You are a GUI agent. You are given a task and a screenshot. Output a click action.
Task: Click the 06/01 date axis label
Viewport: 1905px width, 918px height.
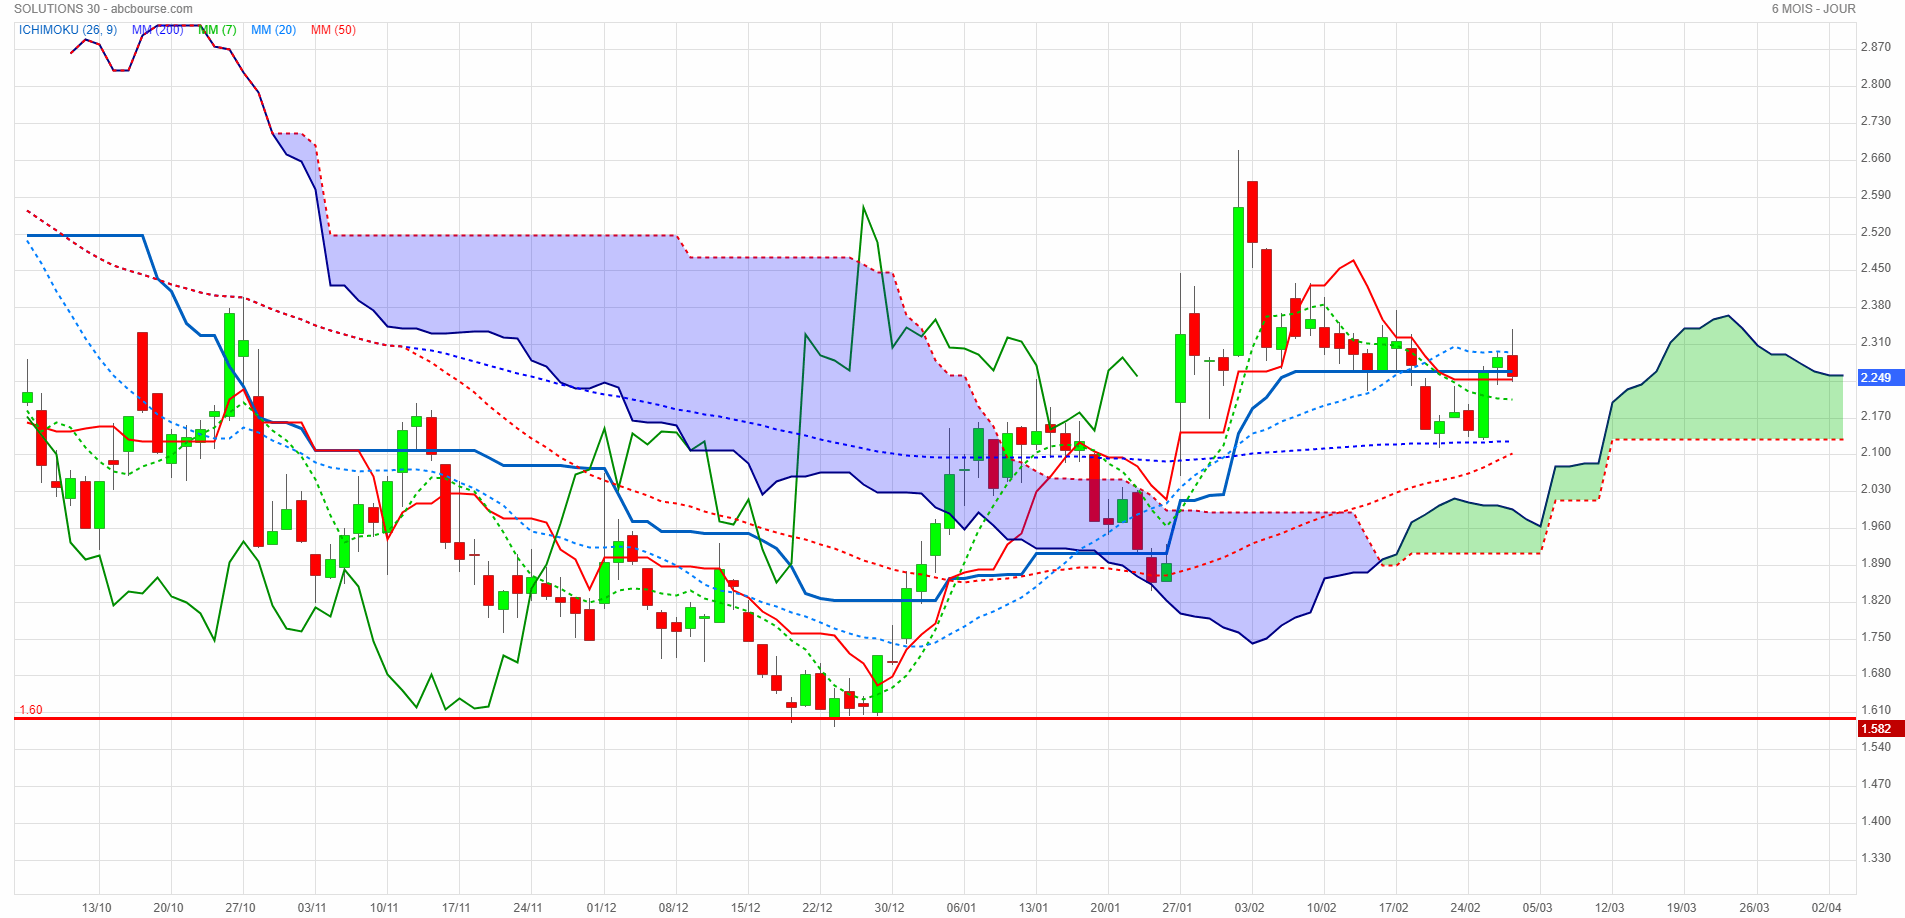(962, 908)
